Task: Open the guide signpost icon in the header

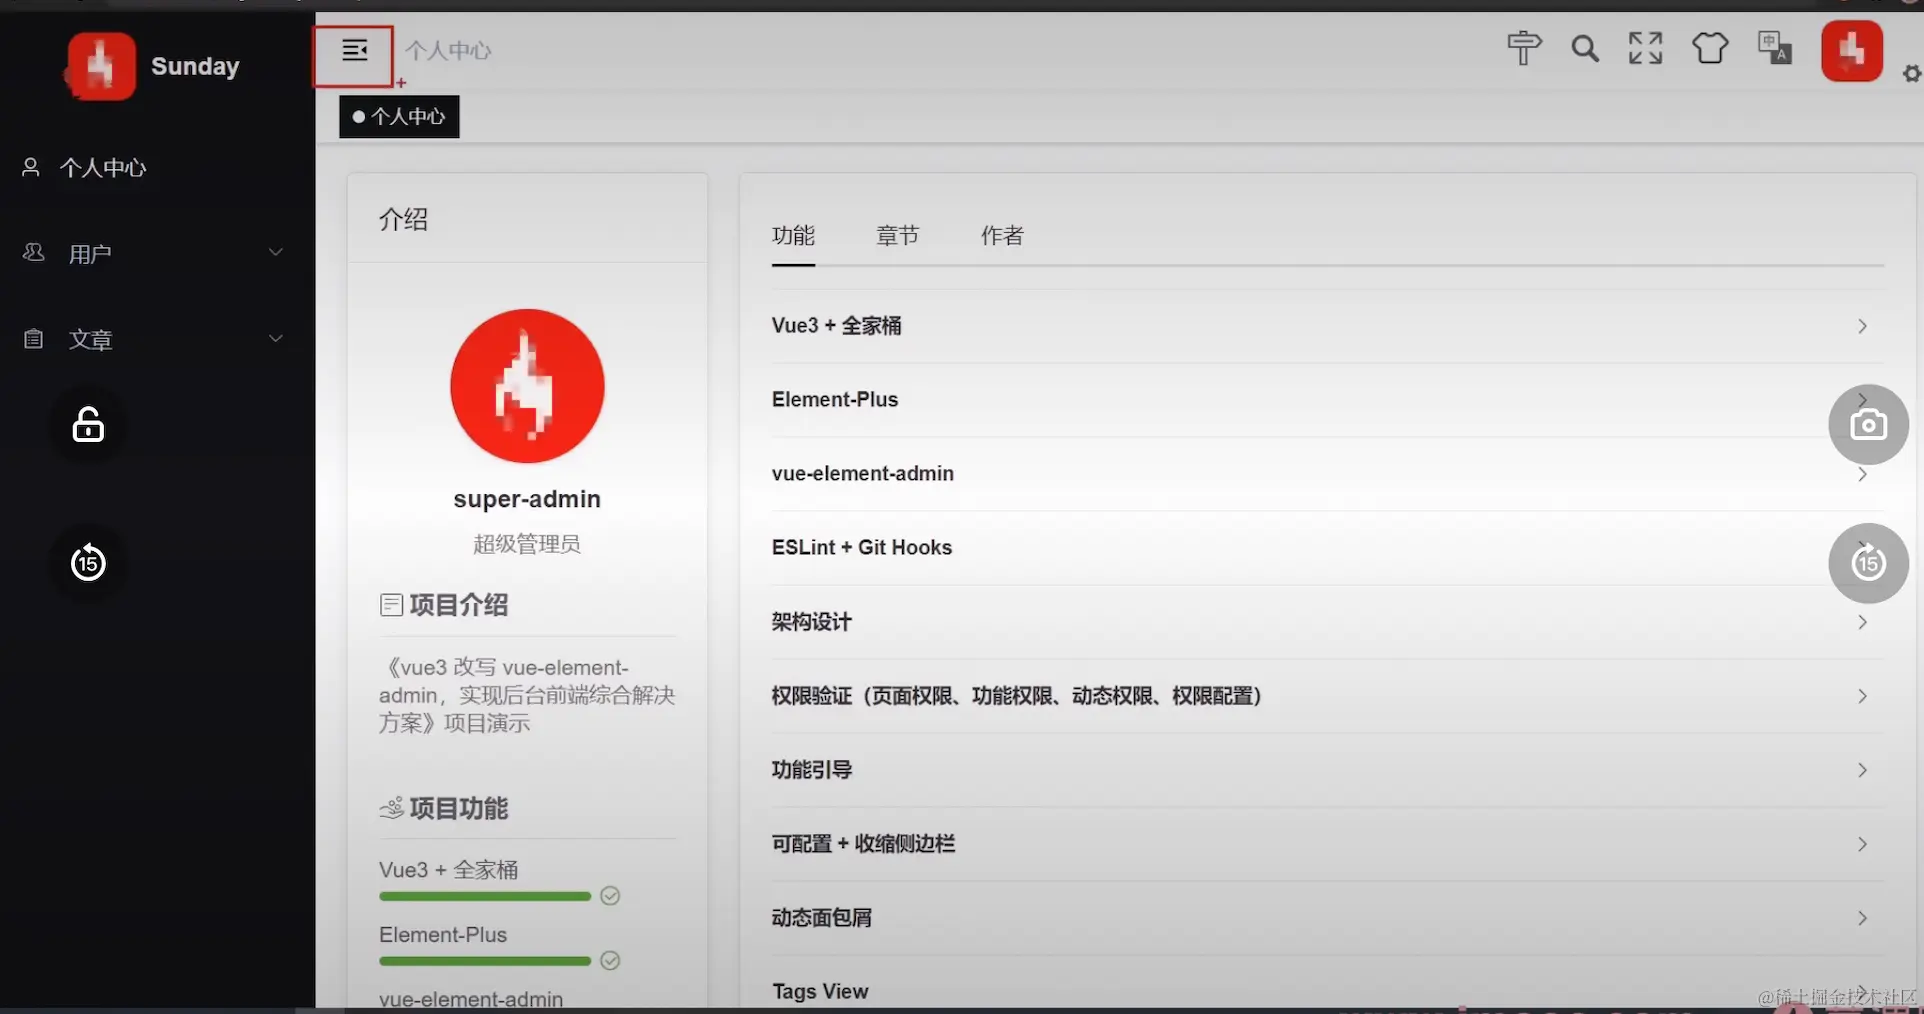Action: (x=1524, y=48)
